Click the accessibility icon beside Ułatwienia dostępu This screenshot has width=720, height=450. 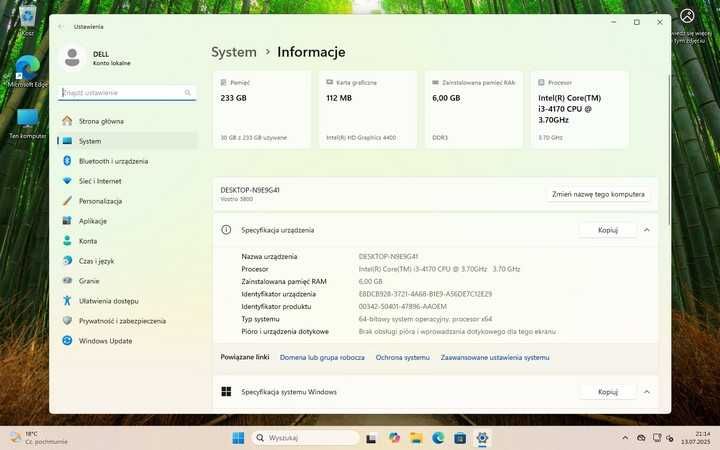[x=67, y=300]
